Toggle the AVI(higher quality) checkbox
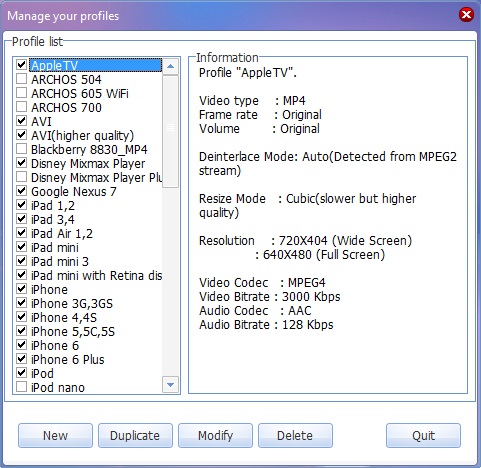Screen dimensions: 481x468 pyautogui.click(x=22, y=135)
